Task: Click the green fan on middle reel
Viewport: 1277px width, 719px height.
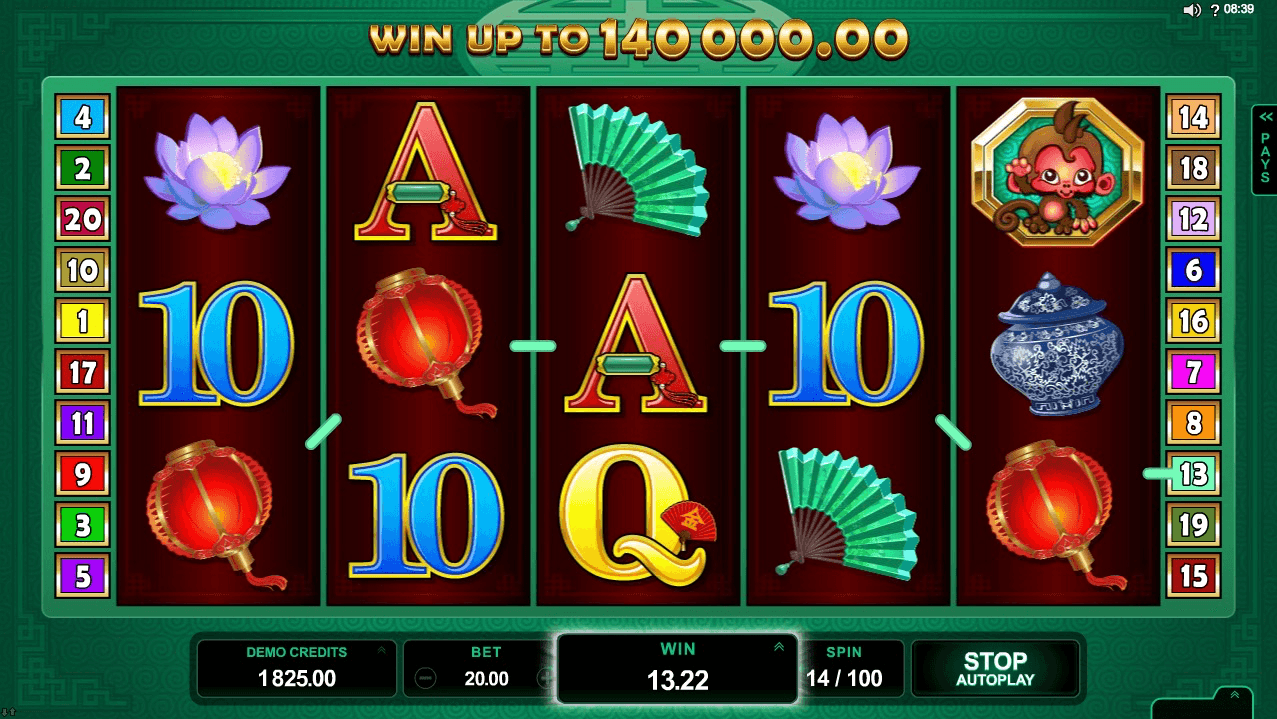Action: pyautogui.click(x=638, y=168)
